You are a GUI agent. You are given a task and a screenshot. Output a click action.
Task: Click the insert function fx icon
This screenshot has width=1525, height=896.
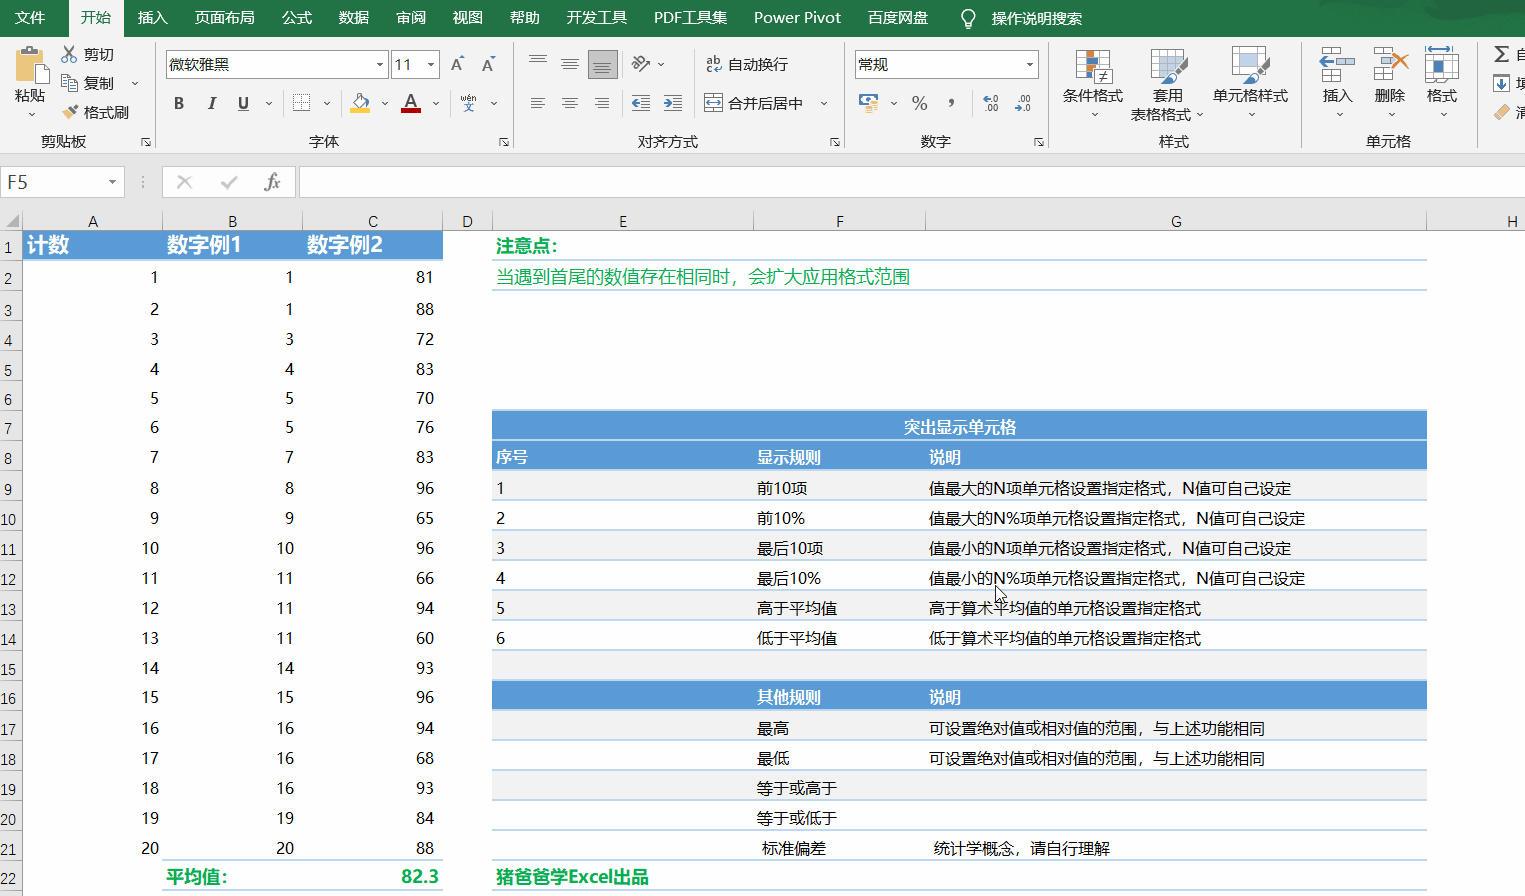(x=271, y=182)
